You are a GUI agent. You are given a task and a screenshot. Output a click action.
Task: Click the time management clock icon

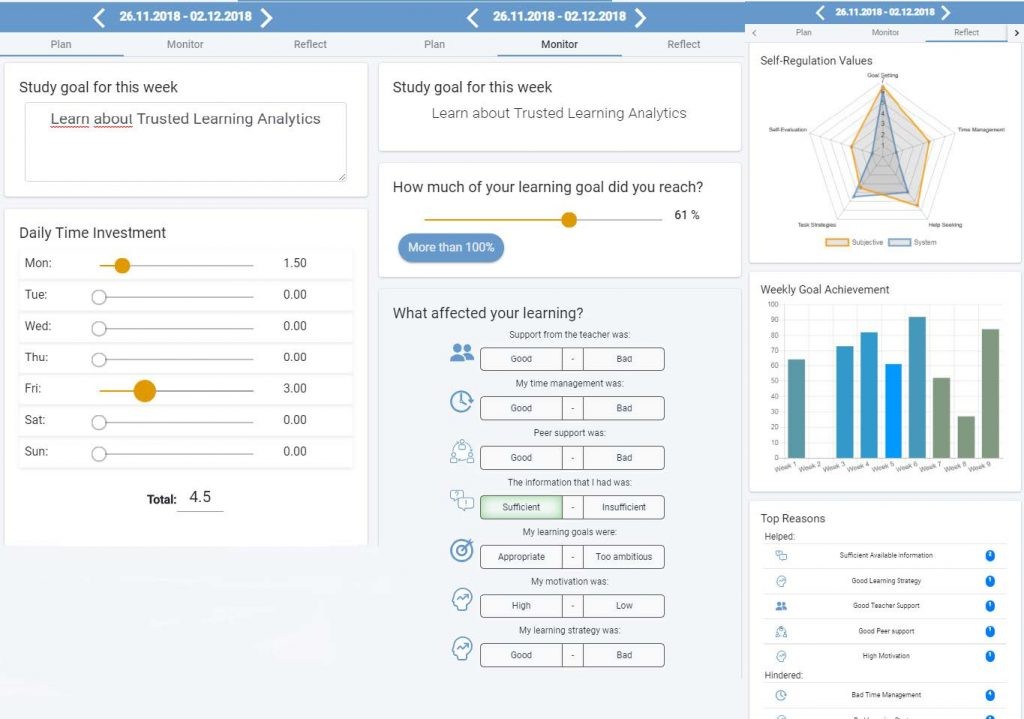pos(462,401)
